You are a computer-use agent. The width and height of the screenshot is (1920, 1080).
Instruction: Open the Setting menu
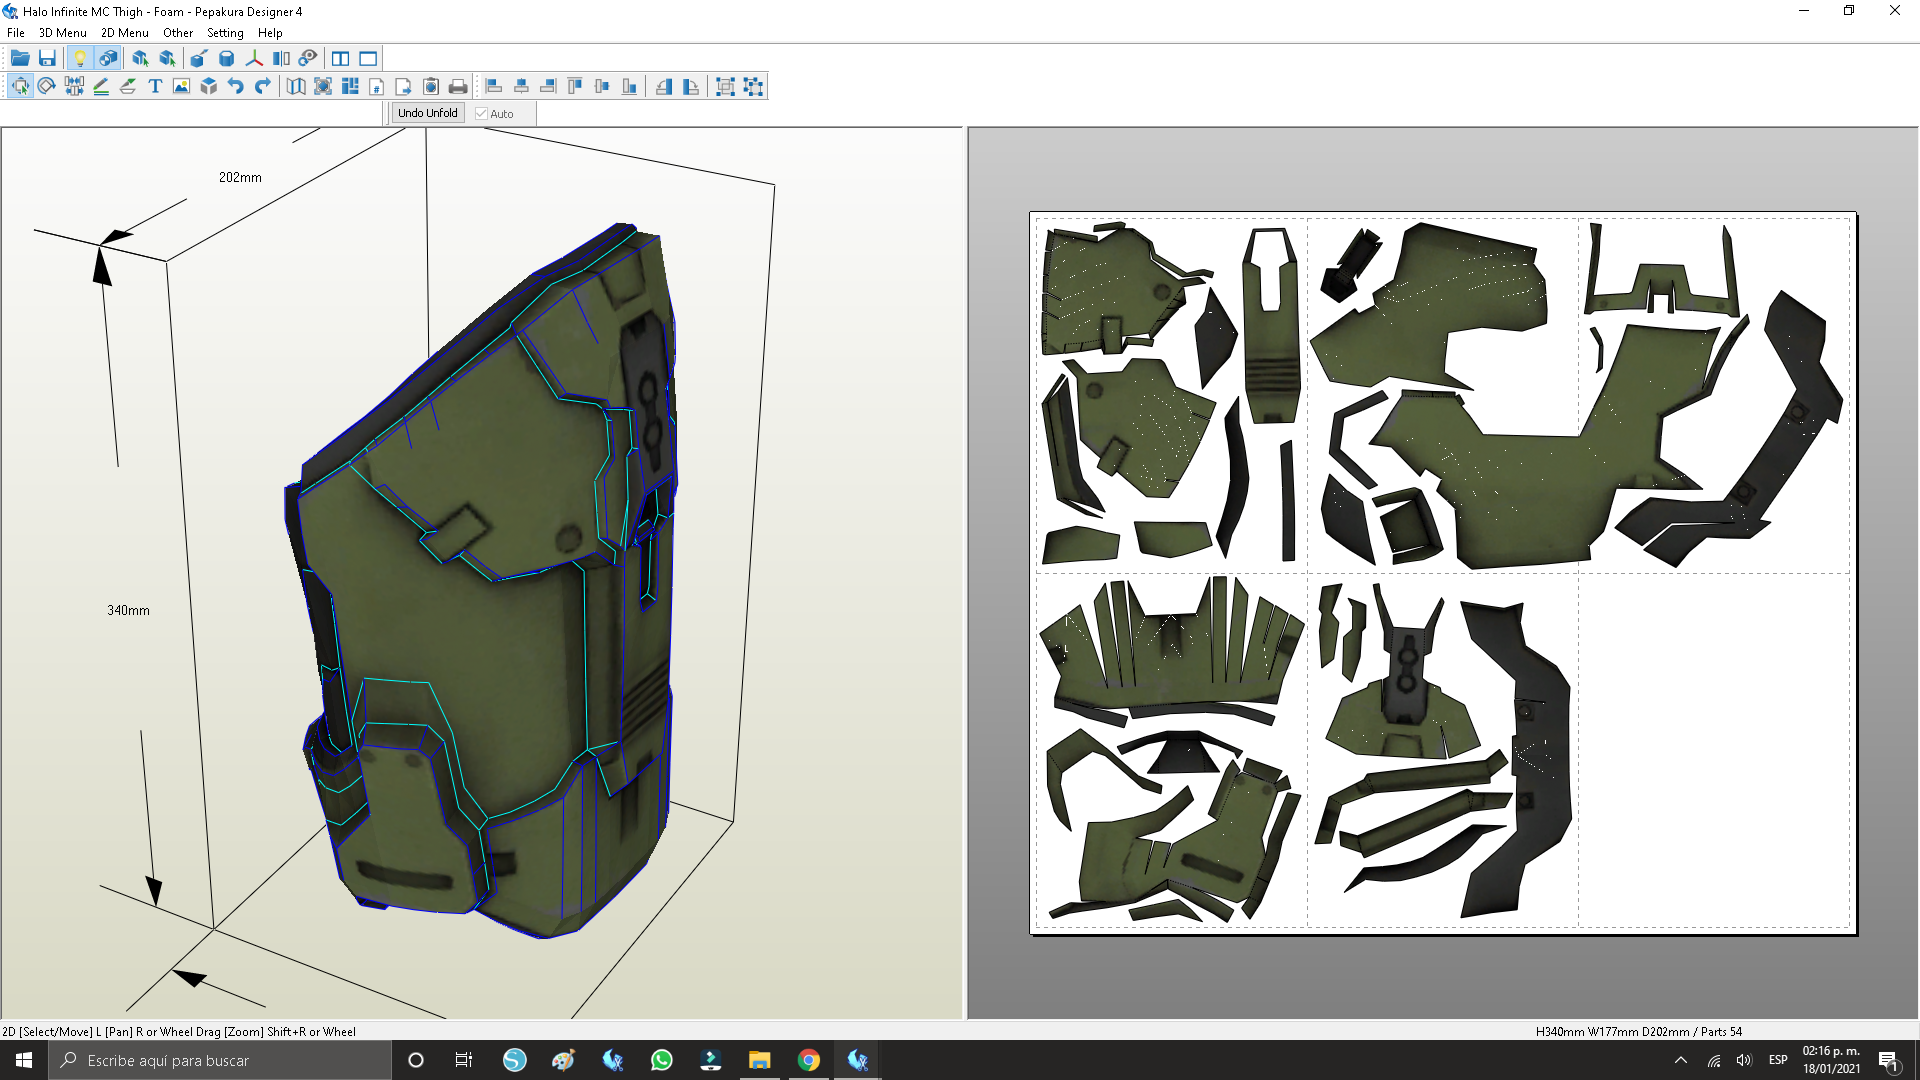(225, 33)
